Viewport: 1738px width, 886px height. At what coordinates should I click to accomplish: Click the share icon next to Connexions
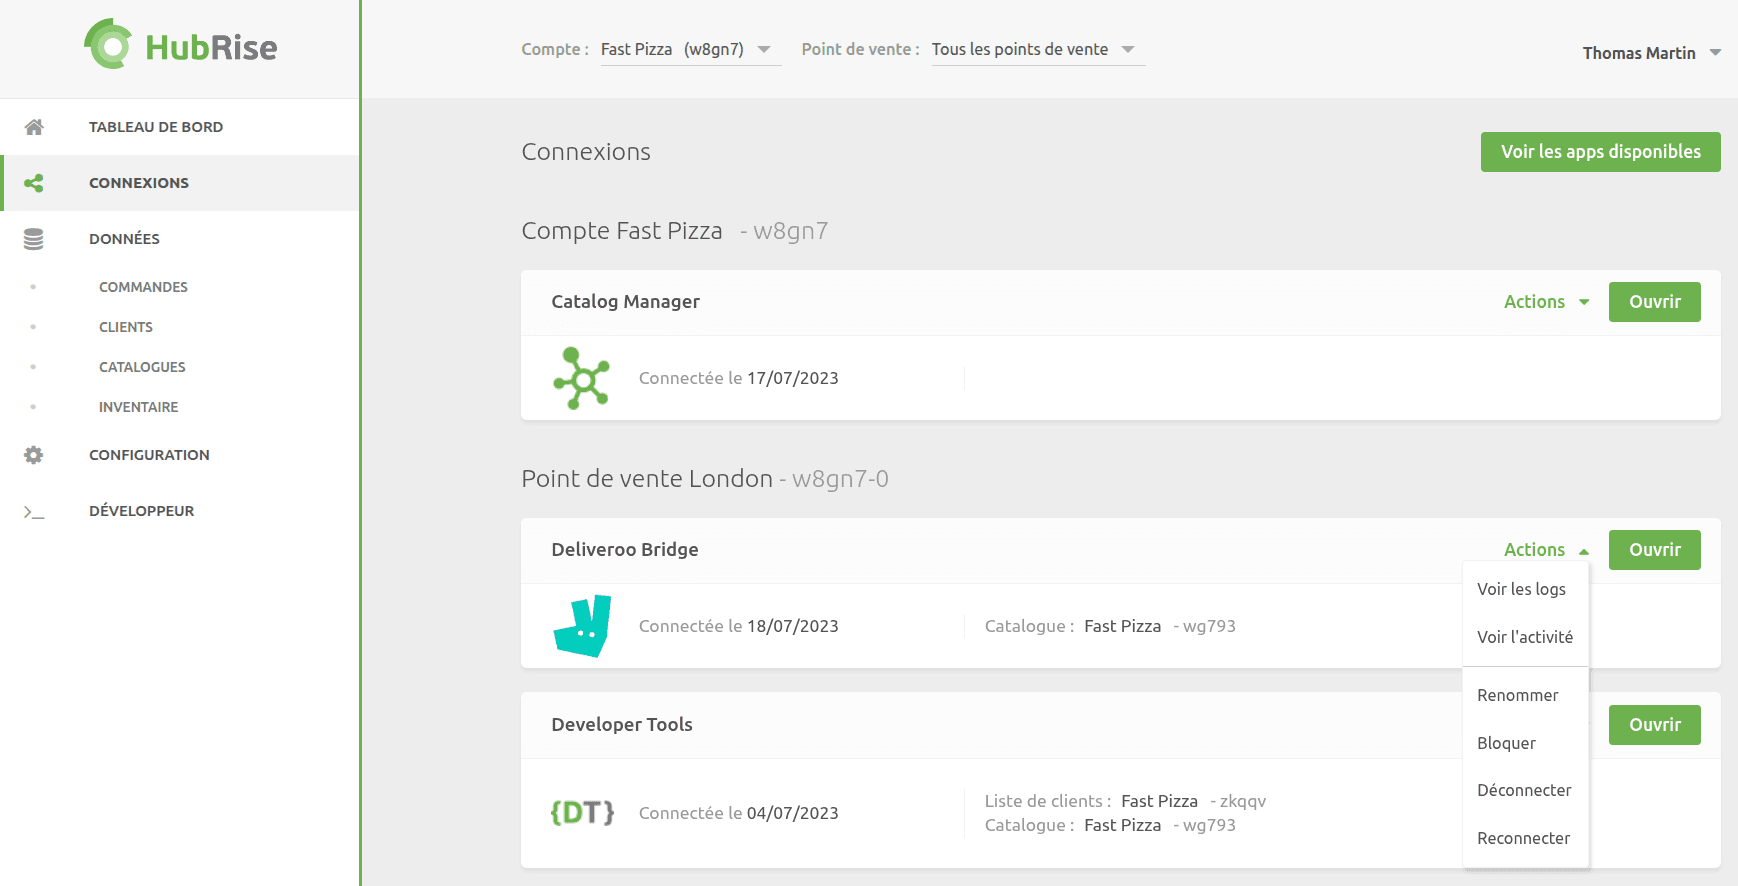point(34,183)
